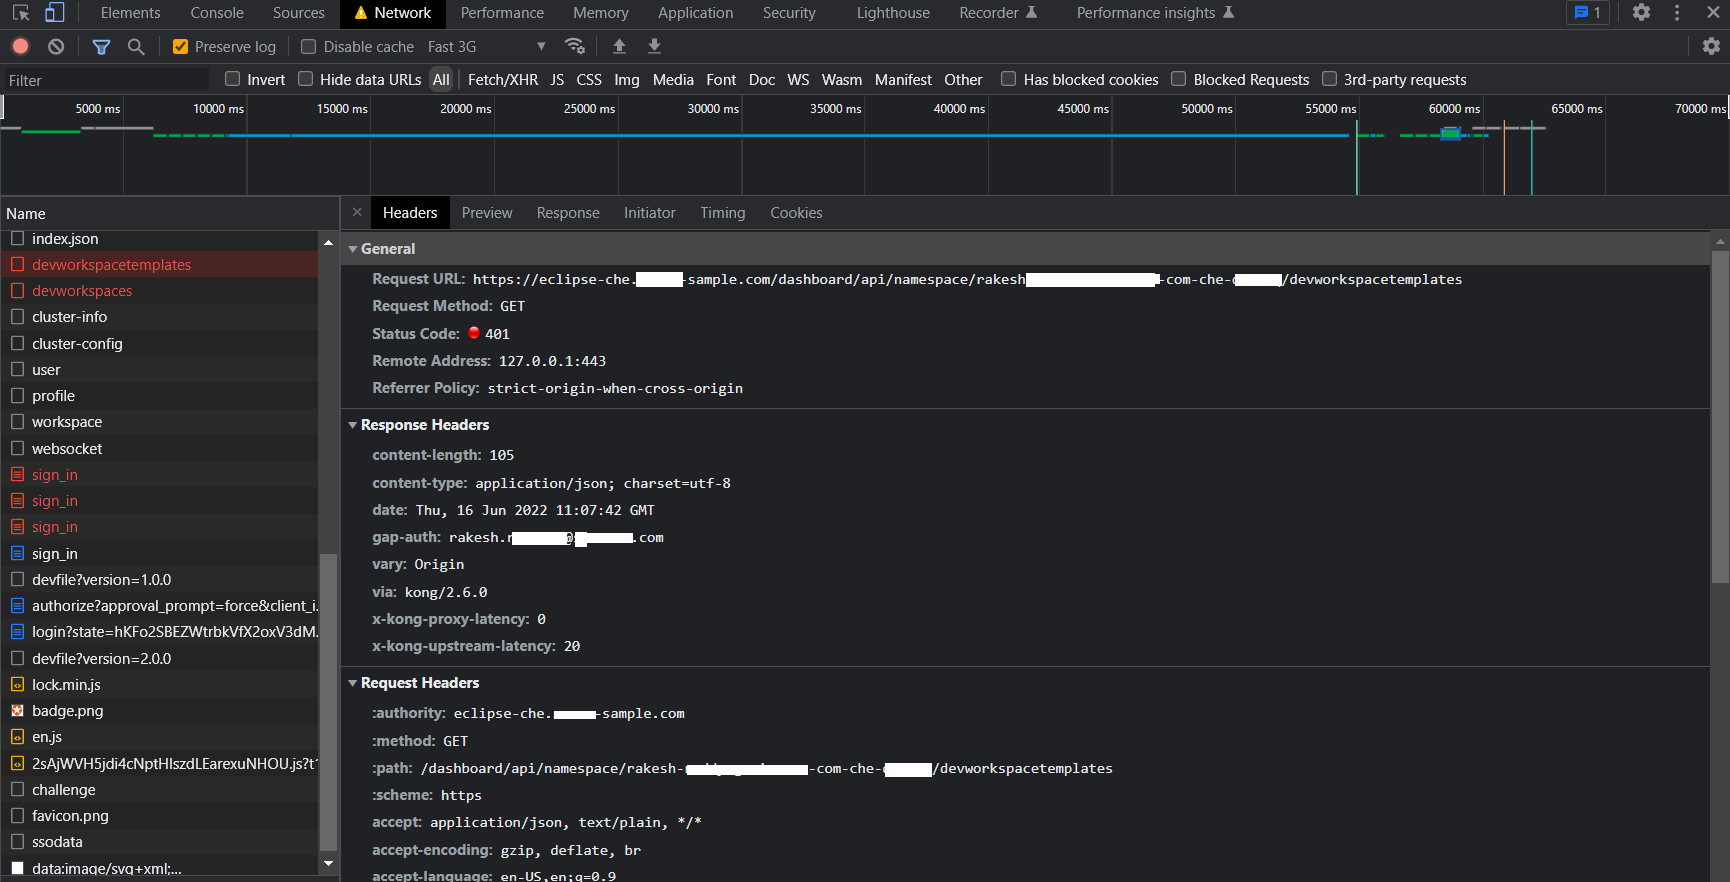Screen dimensions: 1730x882
Task: Click the Filter text input
Action: 106,80
